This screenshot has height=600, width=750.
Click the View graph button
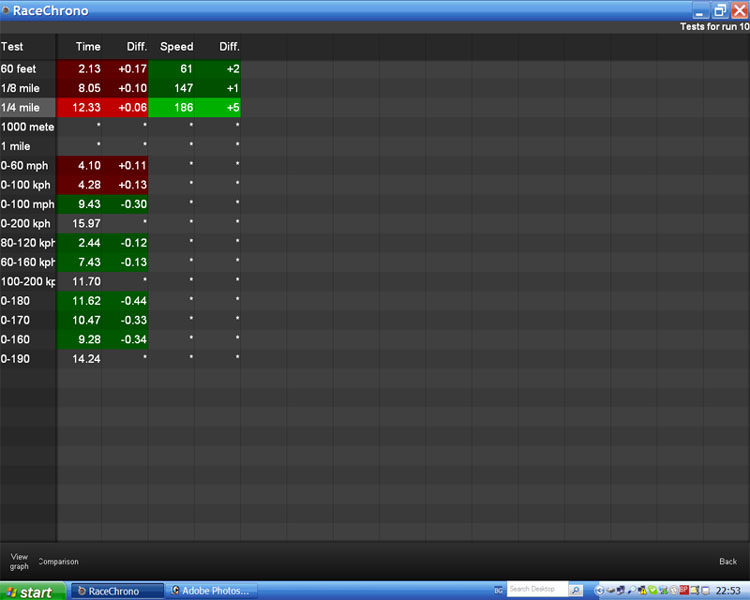point(19,561)
